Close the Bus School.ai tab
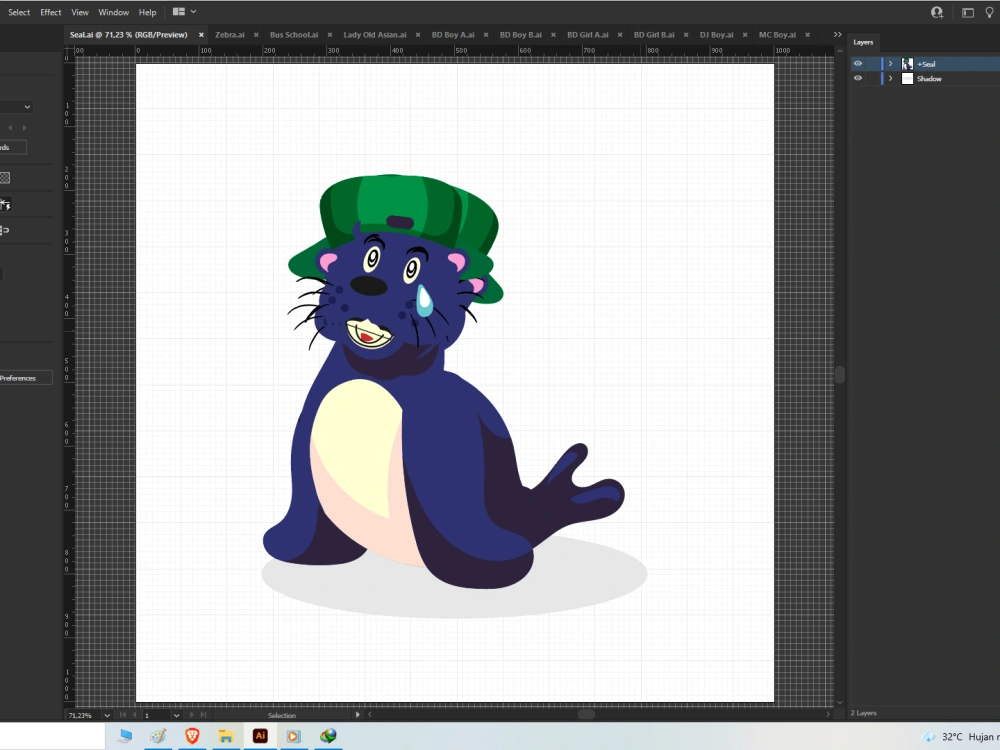Viewport: 1000px width, 750px height. click(330, 35)
